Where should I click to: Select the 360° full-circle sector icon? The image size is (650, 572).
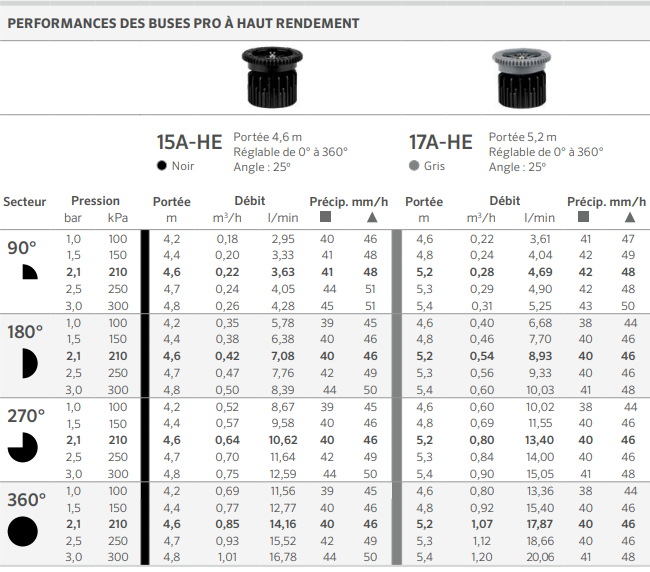[x=23, y=531]
